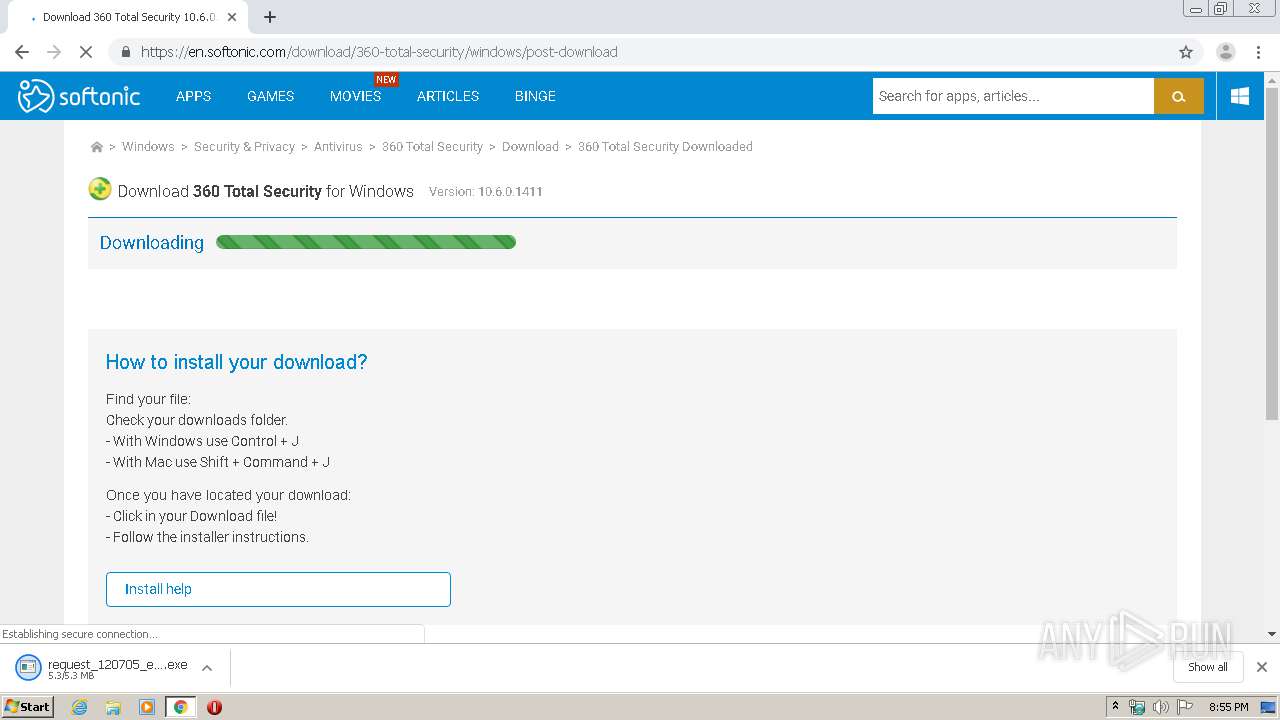Click the 360 Total Security green plus icon
Screen dimensions: 1280x720
pyautogui.click(x=100, y=189)
